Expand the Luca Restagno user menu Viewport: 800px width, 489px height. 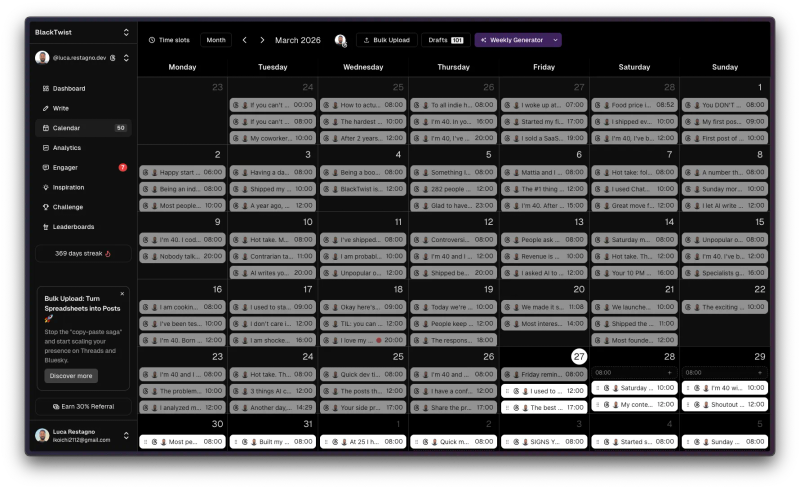pos(126,435)
